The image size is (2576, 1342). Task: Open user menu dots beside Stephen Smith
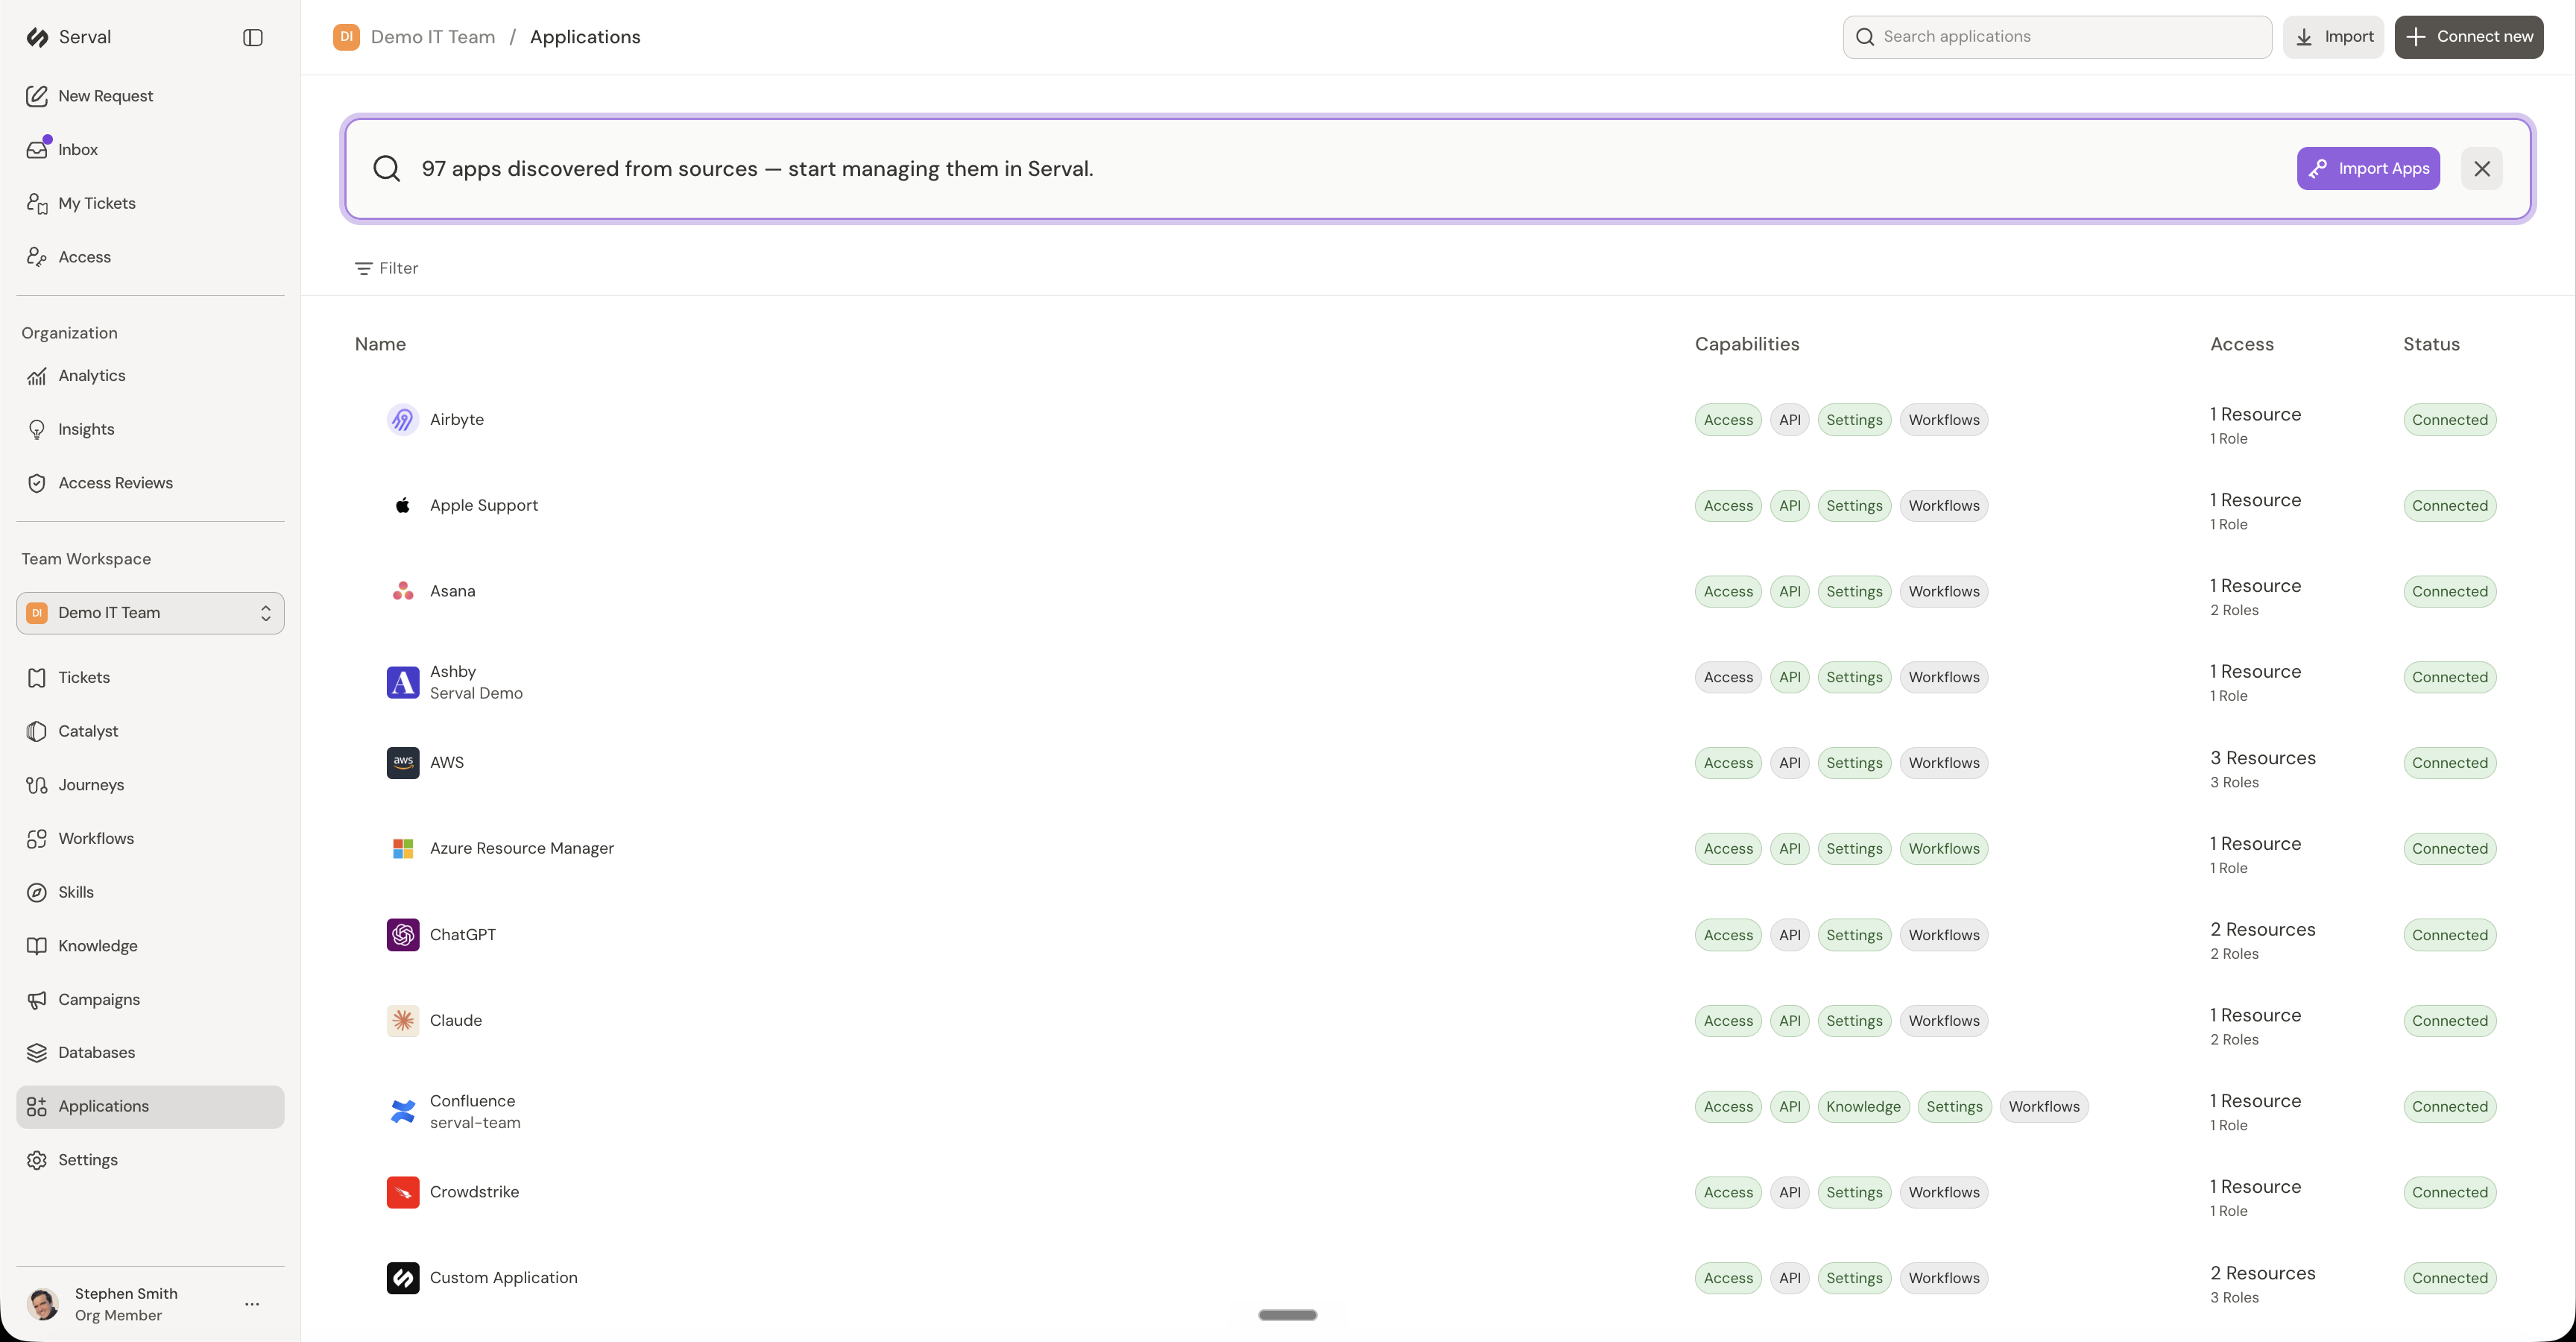(252, 1304)
